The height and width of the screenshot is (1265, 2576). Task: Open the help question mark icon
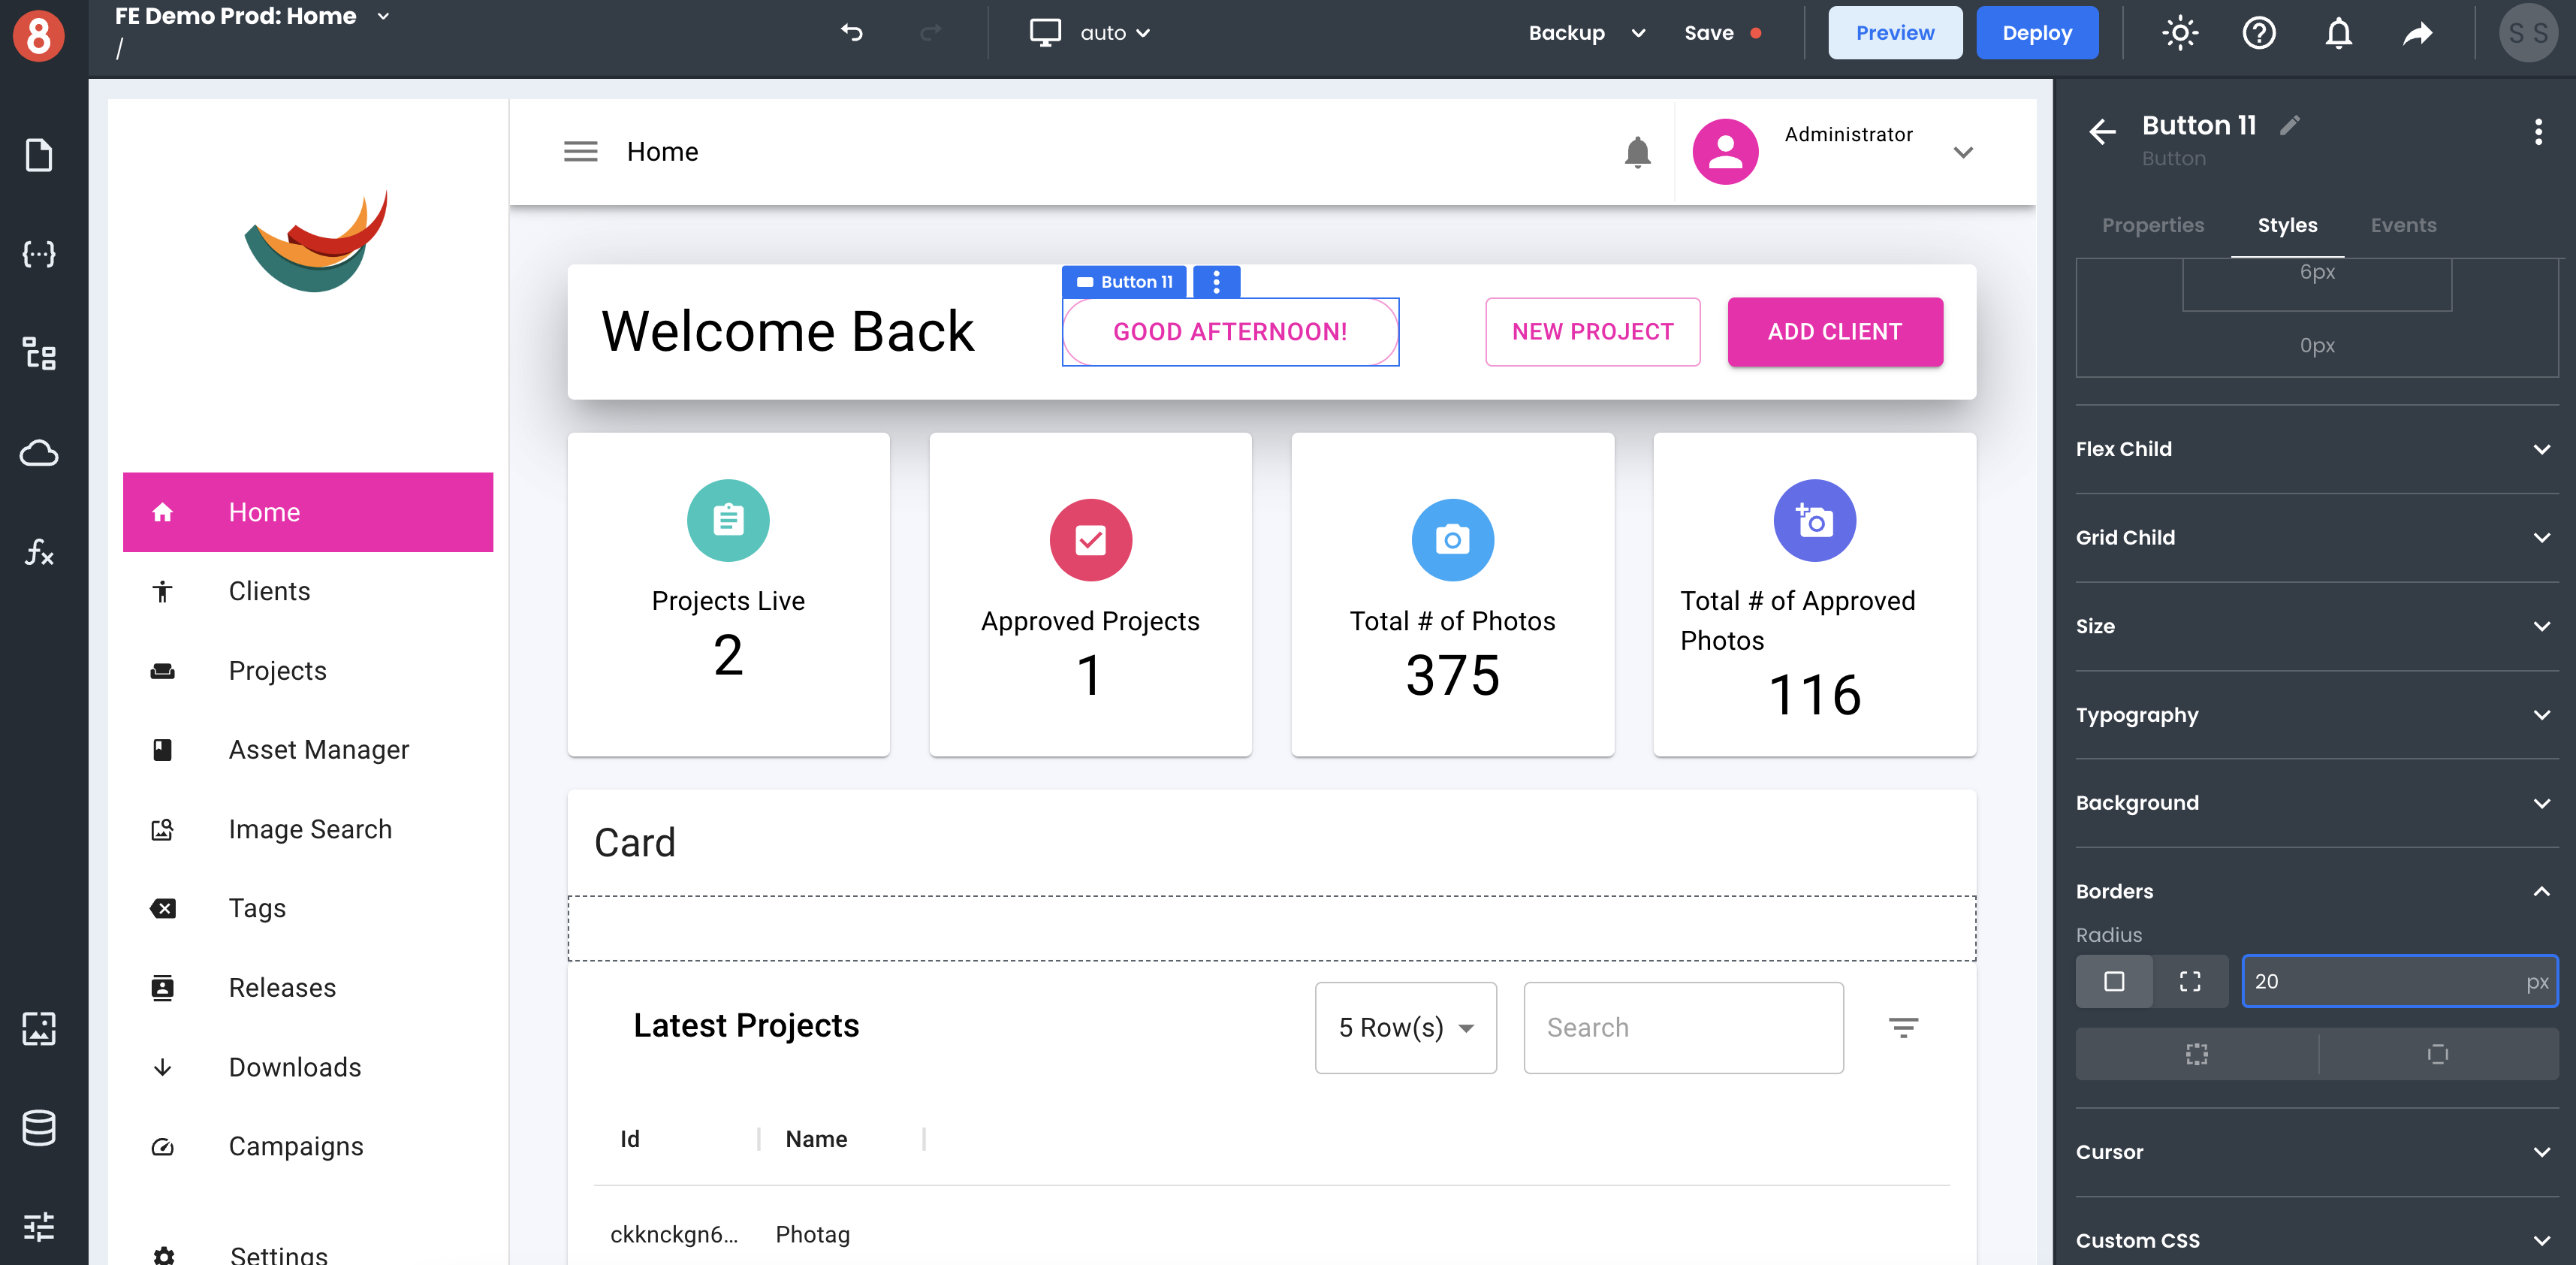pos(2258,33)
